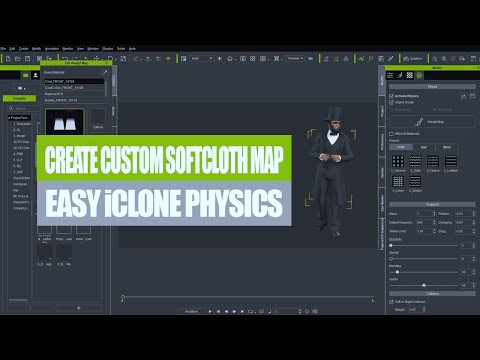
Task: Click the New Project toolbar icon
Action: [8, 59]
